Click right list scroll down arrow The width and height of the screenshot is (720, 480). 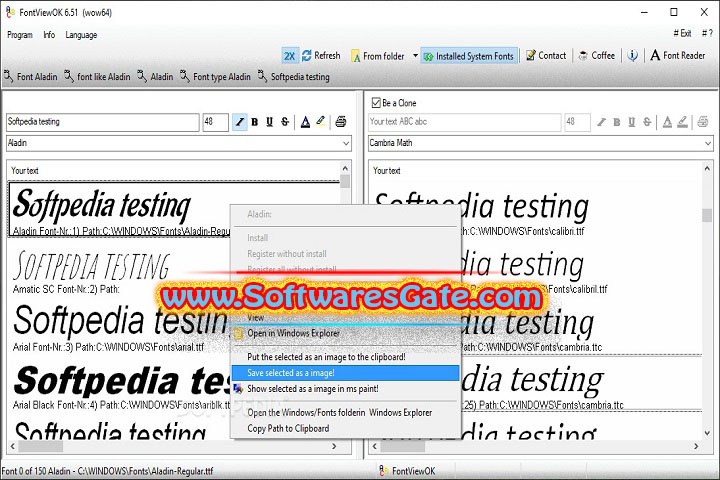coord(707,433)
